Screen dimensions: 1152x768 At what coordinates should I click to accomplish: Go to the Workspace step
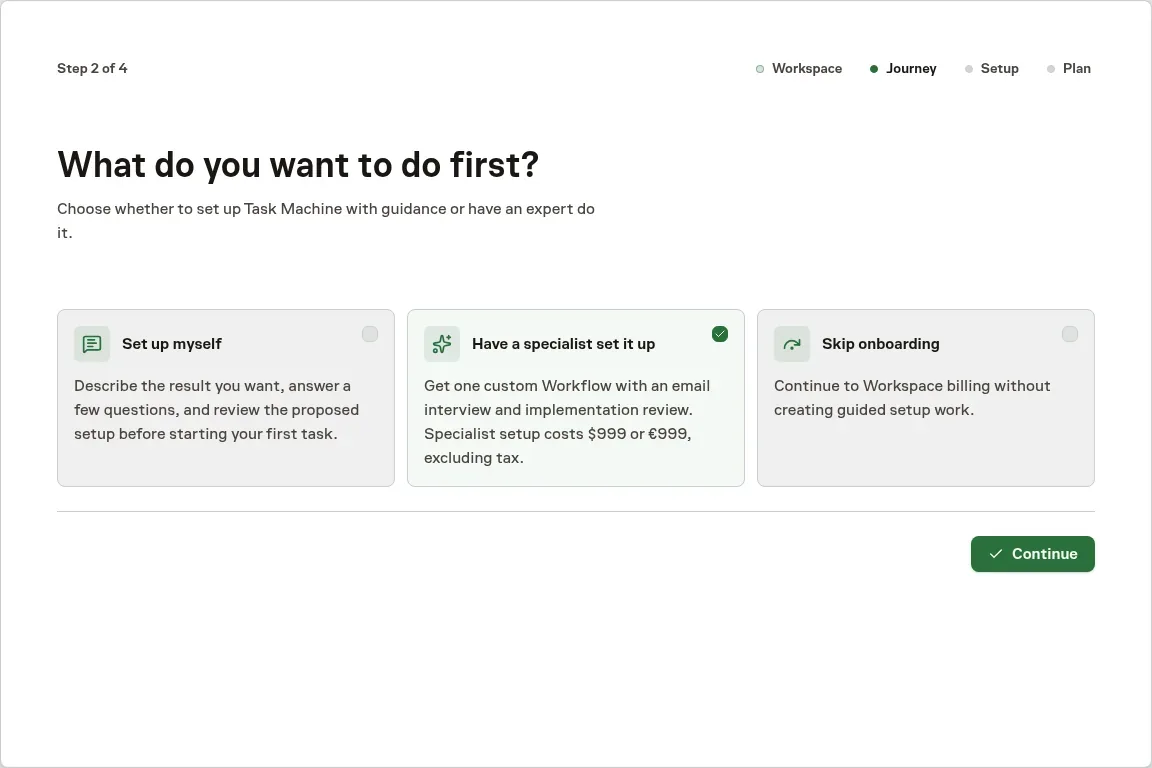click(799, 68)
